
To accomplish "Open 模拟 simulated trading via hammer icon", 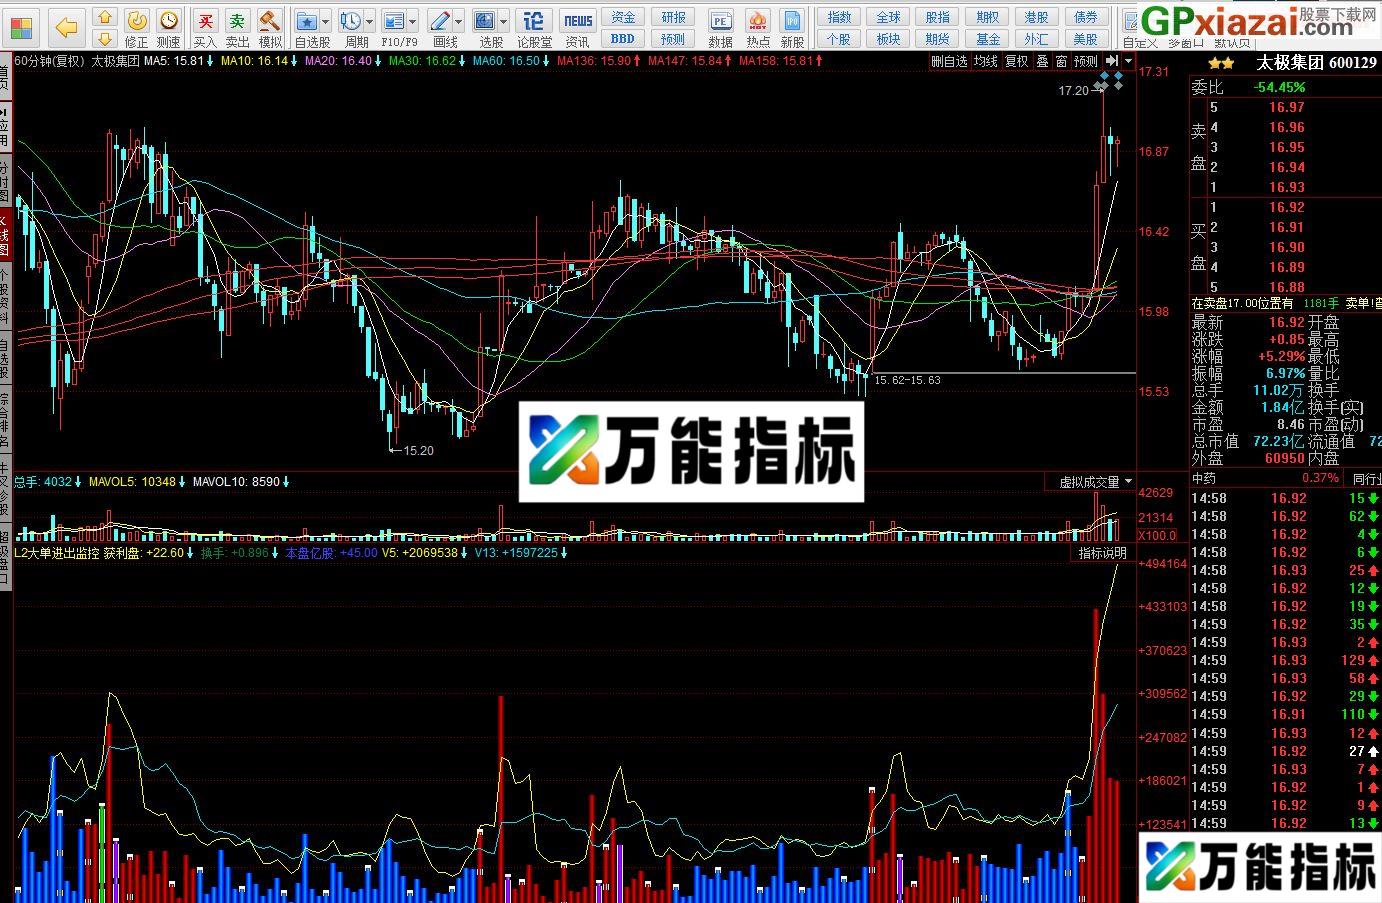I will tap(270, 18).
